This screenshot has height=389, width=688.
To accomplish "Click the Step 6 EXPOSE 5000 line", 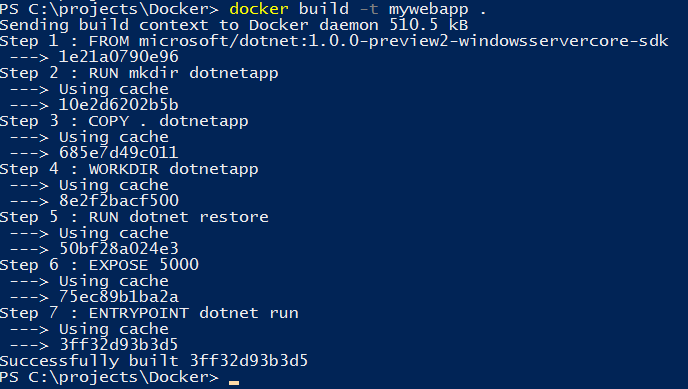I will click(99, 265).
